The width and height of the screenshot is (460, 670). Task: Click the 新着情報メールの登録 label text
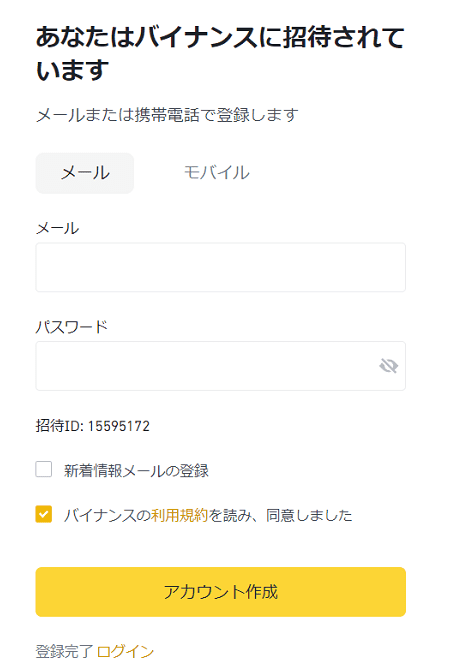point(136,470)
